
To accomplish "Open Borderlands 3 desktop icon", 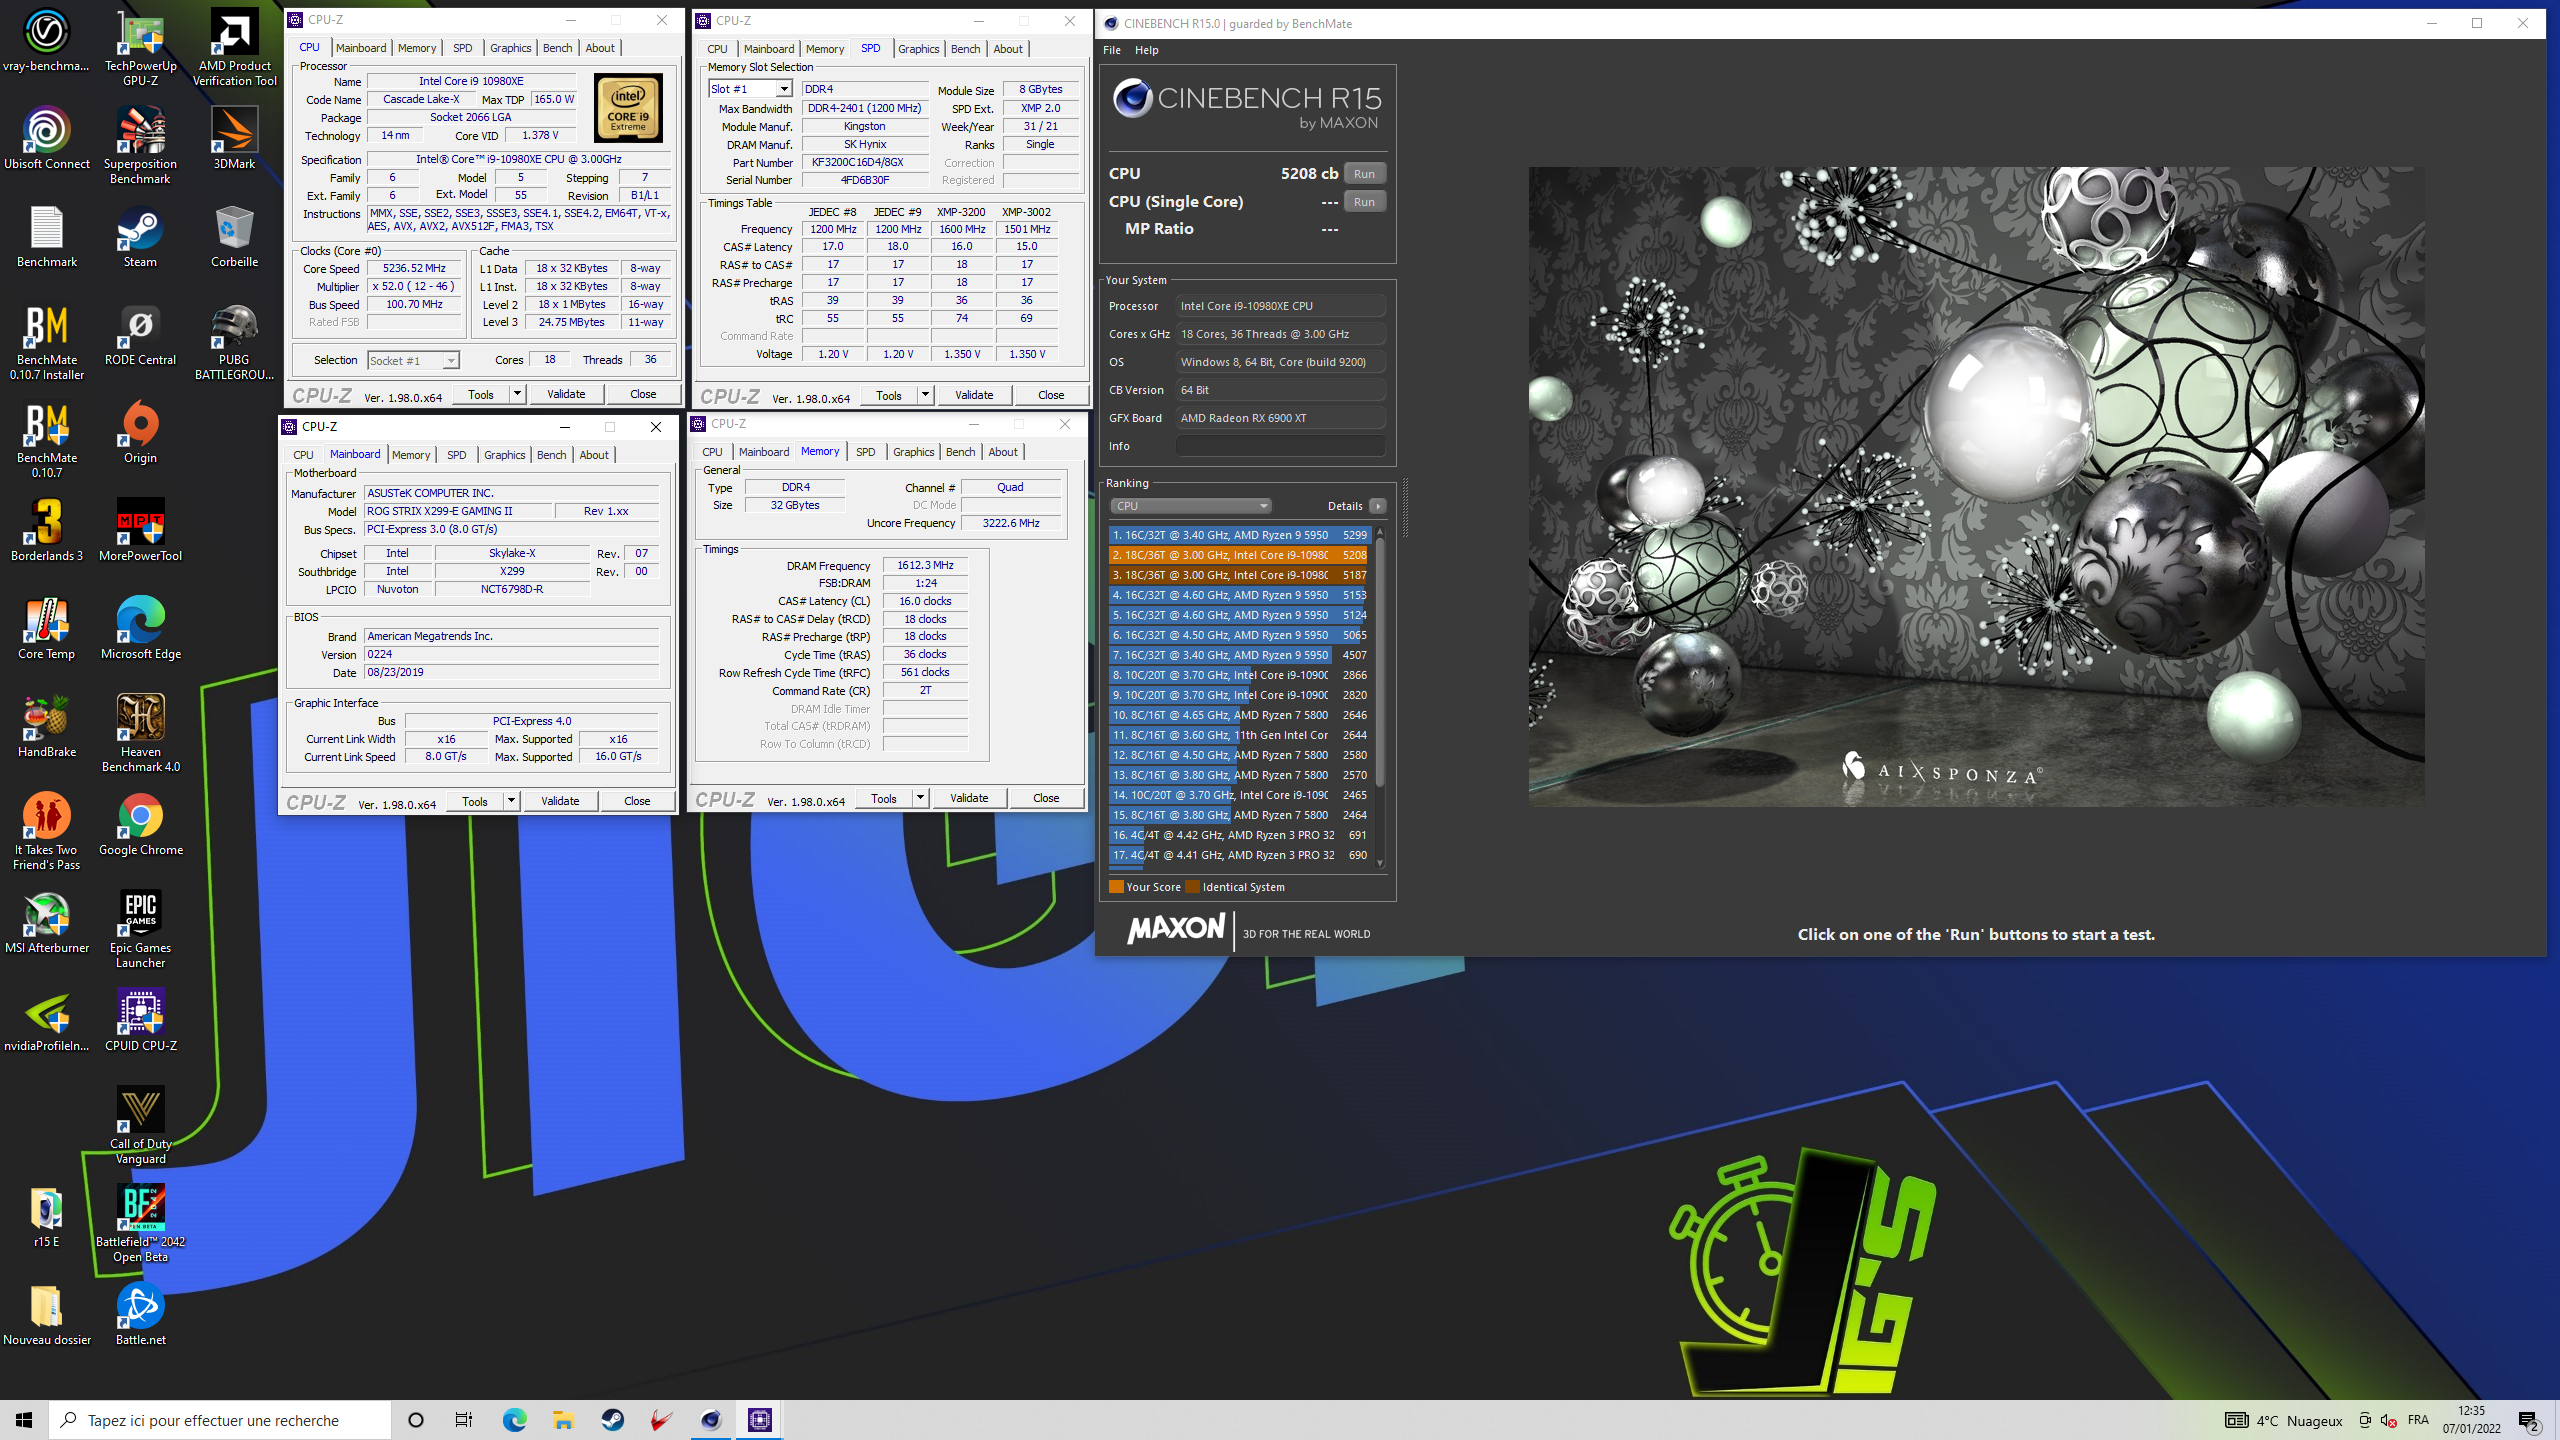I will point(46,530).
